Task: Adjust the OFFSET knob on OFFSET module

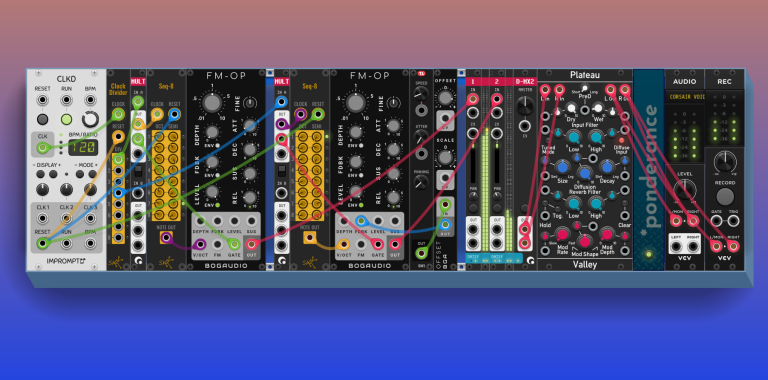Action: coord(445,98)
